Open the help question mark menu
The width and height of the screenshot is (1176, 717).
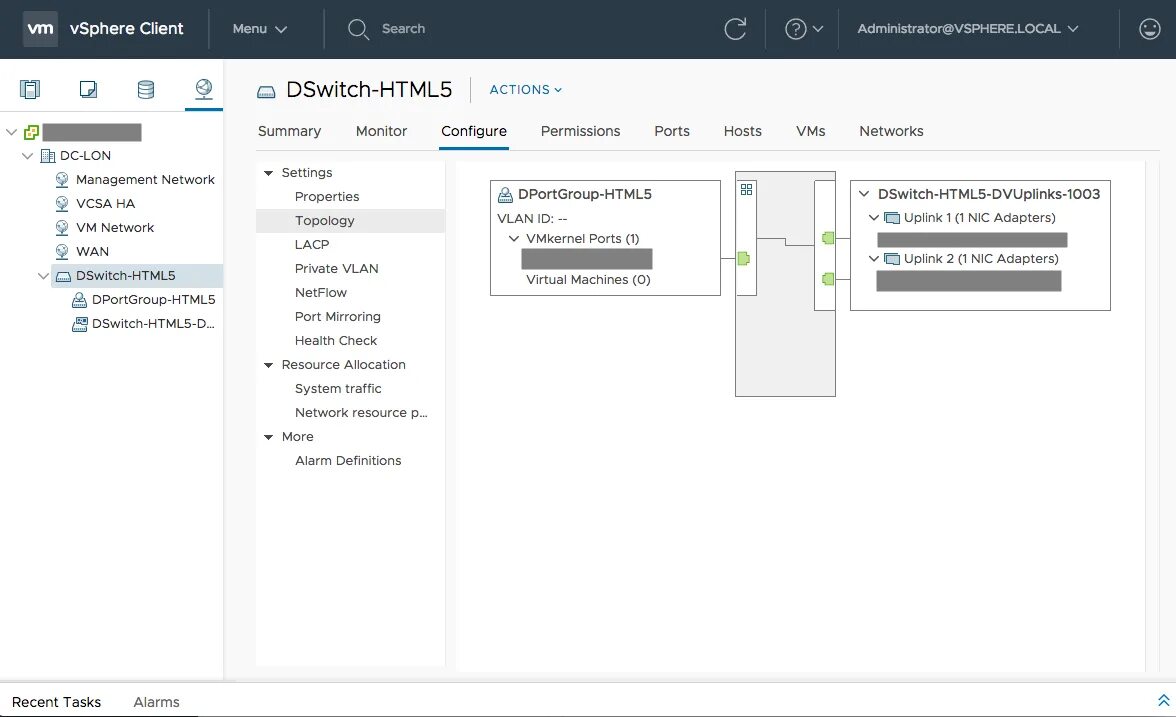pos(803,28)
